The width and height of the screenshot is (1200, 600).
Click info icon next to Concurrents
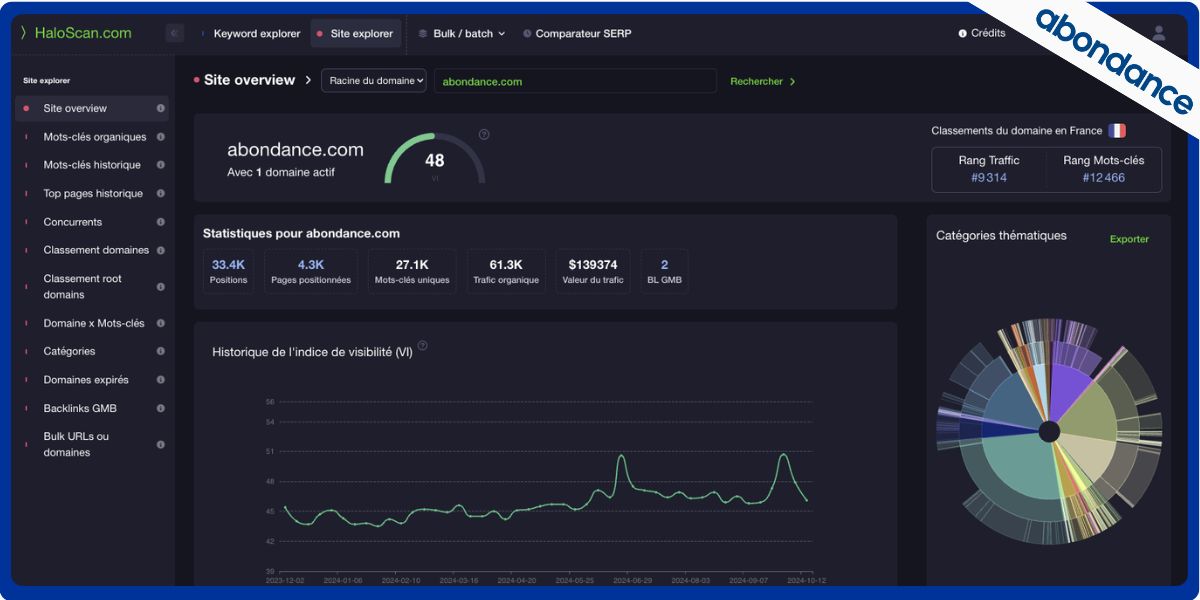[x=161, y=222]
